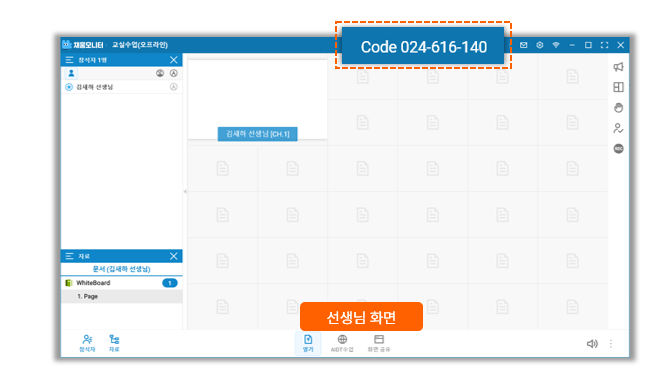Viewport: 669px width, 386px height.
Task: Open settings gear in title bar
Action: tap(540, 45)
